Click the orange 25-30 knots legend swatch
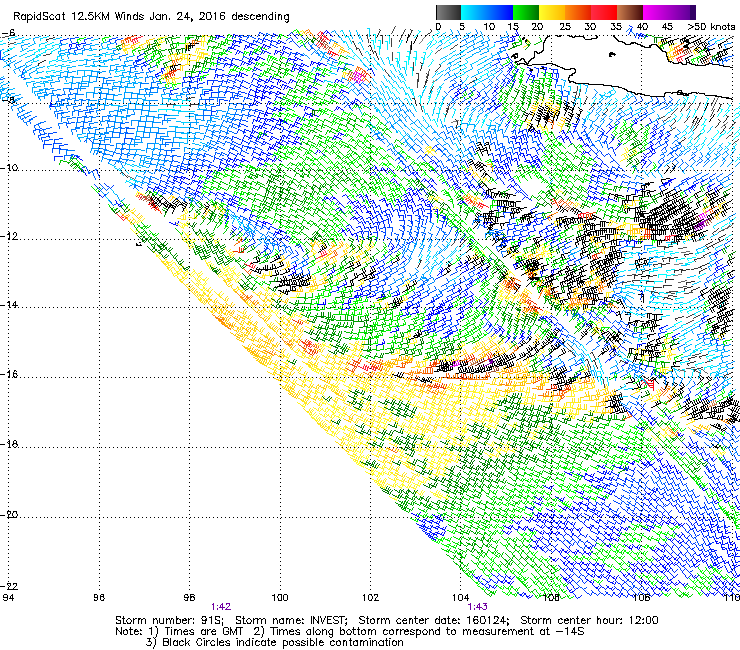Screen dimensions: 740x650 tap(578, 12)
